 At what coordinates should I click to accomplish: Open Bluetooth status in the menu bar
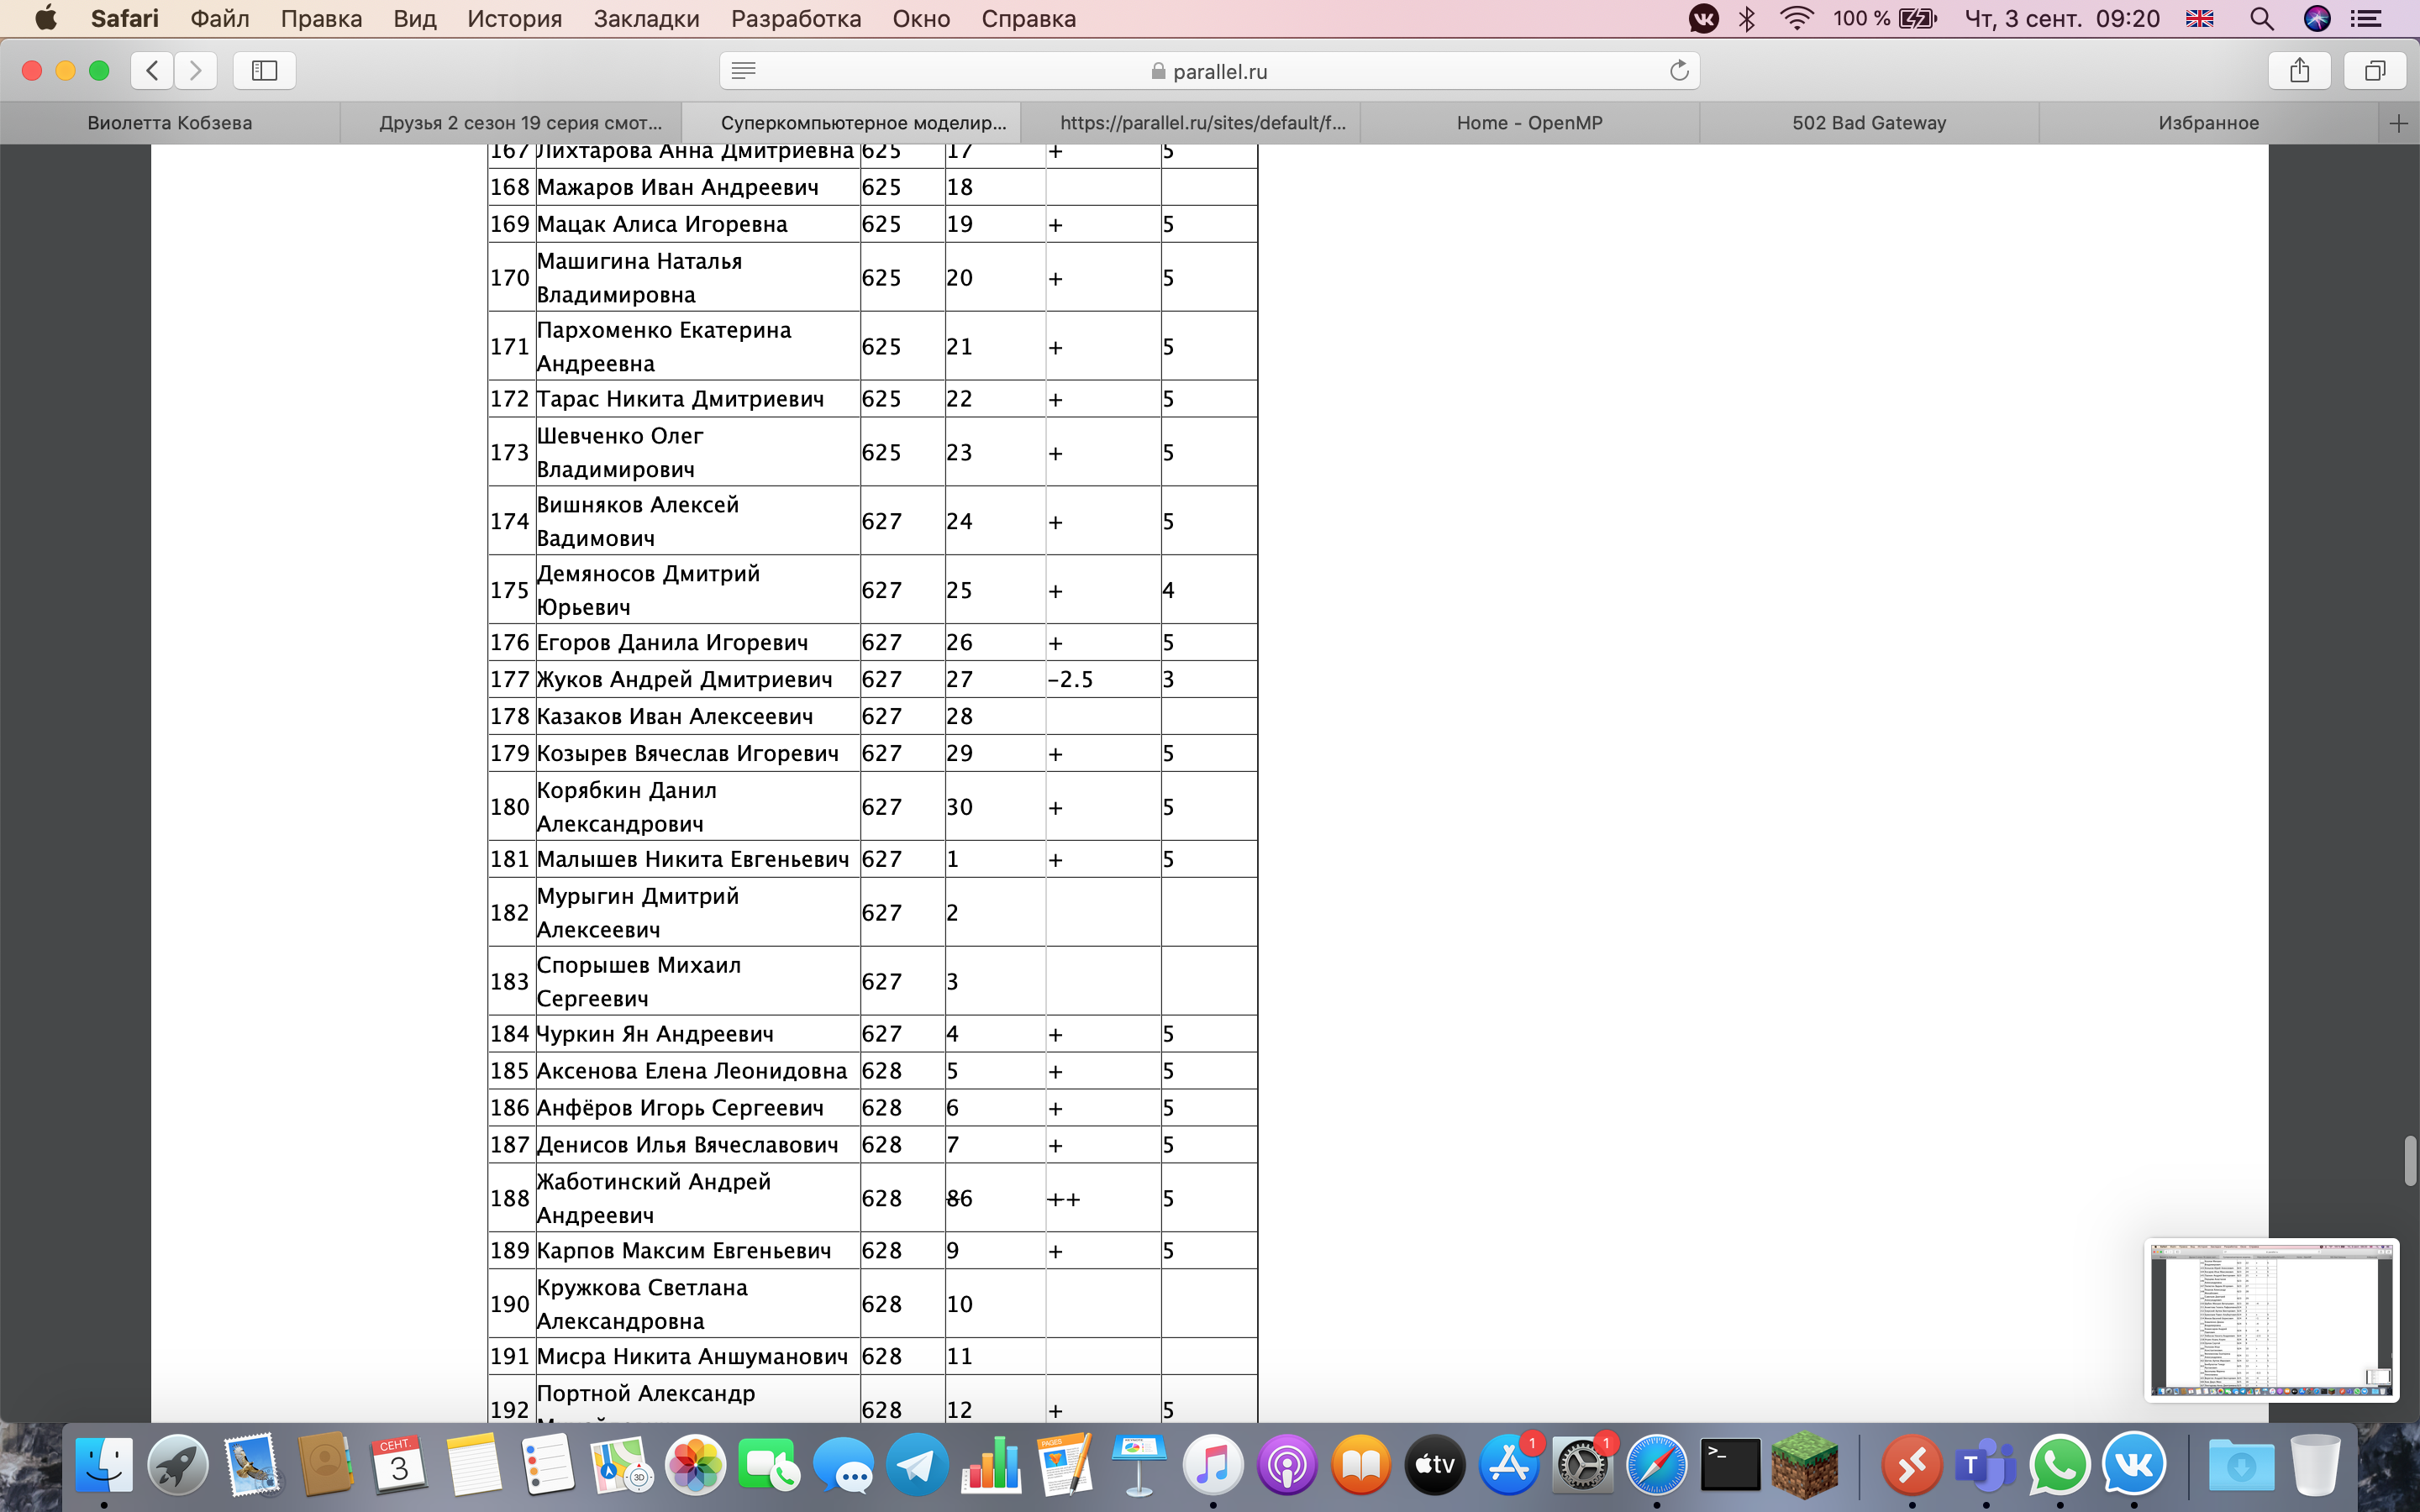tap(1747, 18)
